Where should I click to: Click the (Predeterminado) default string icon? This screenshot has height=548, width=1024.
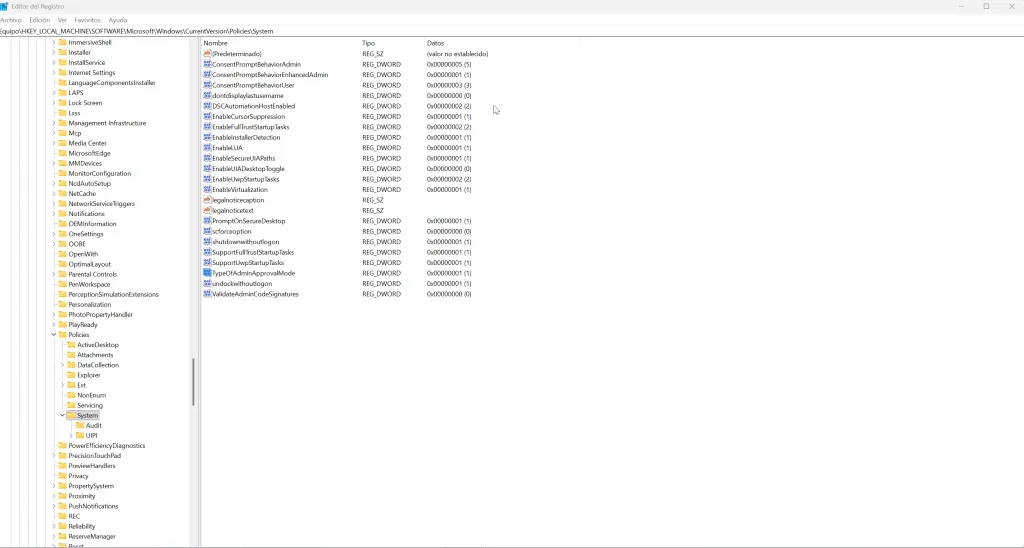click(207, 54)
